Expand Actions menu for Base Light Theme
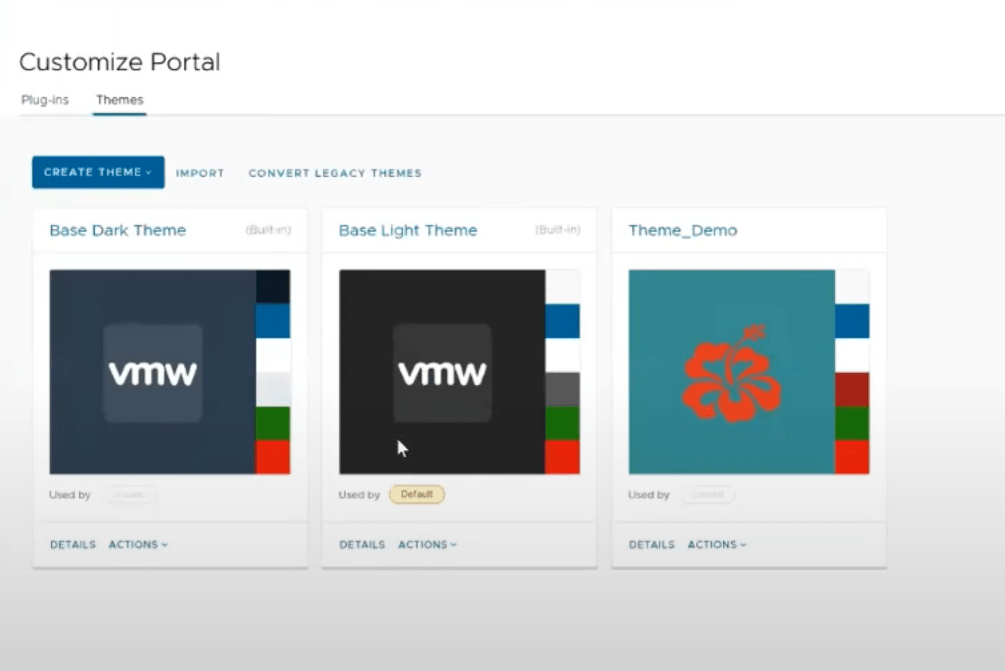1005x671 pixels. tap(427, 545)
